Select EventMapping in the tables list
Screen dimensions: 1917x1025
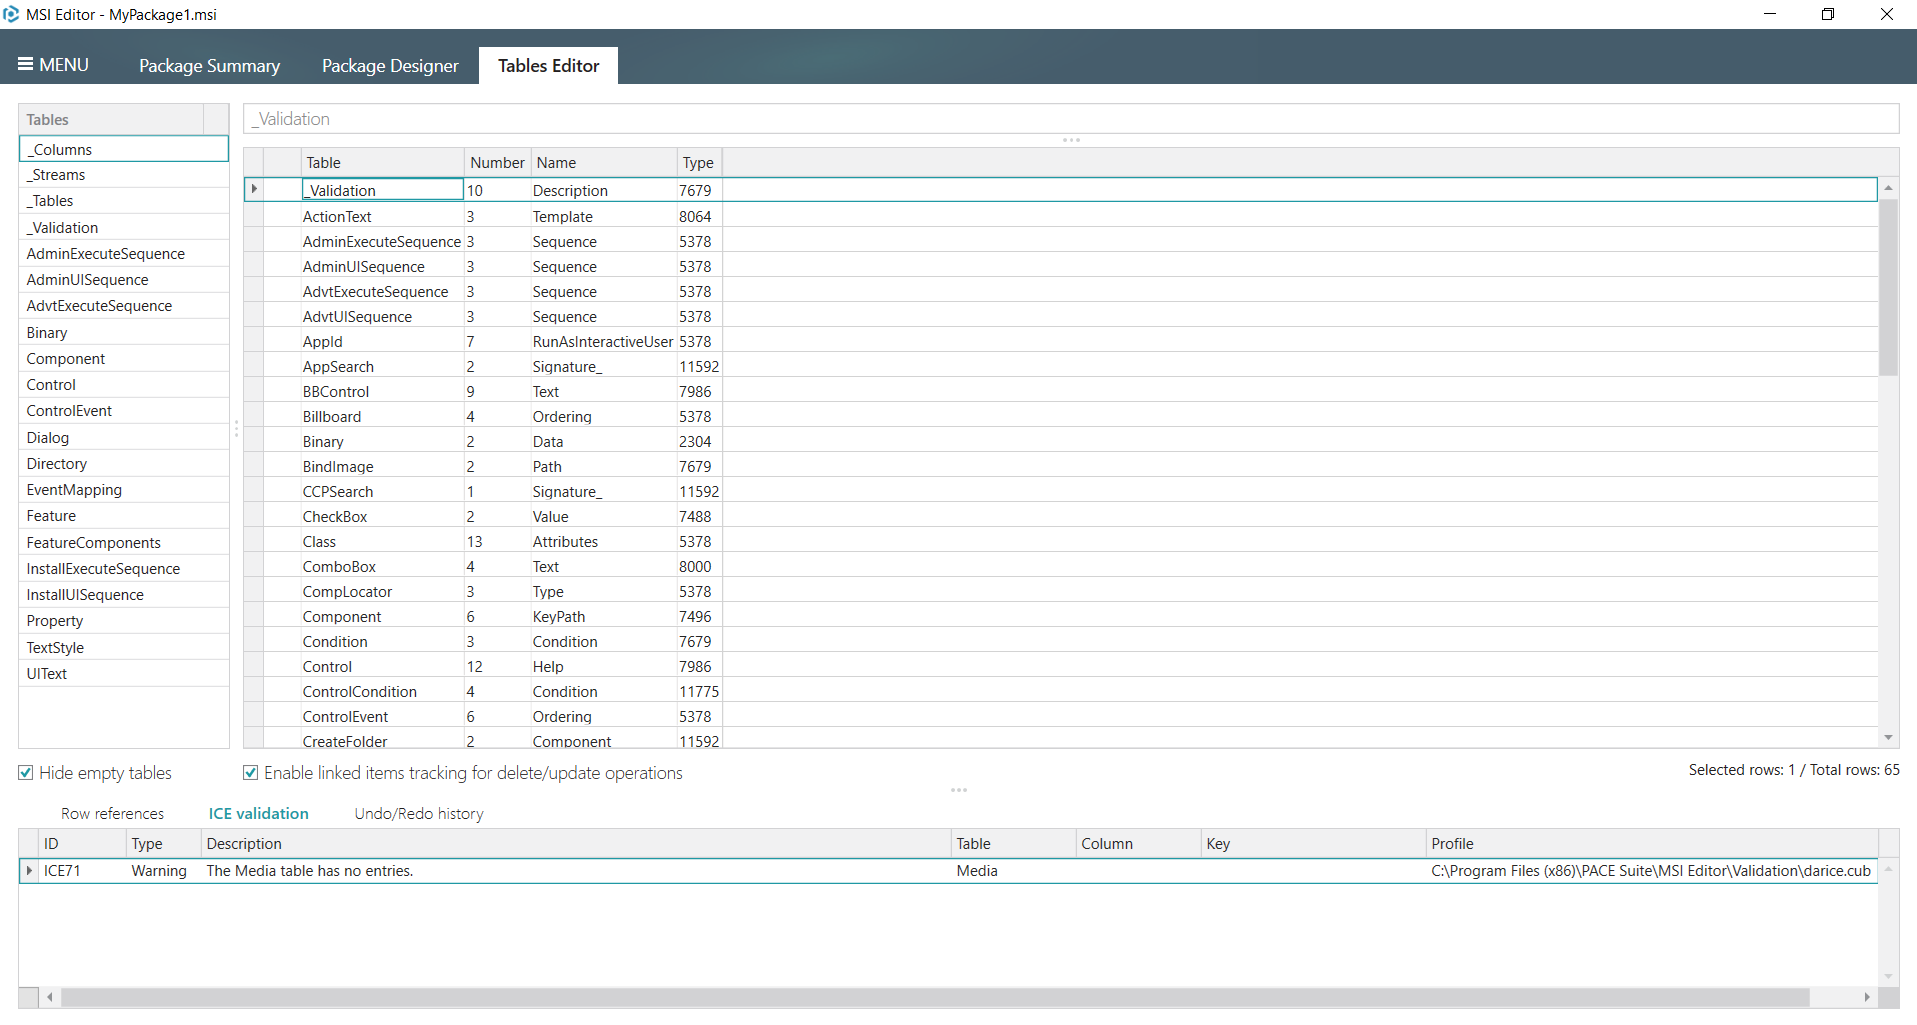coord(124,490)
